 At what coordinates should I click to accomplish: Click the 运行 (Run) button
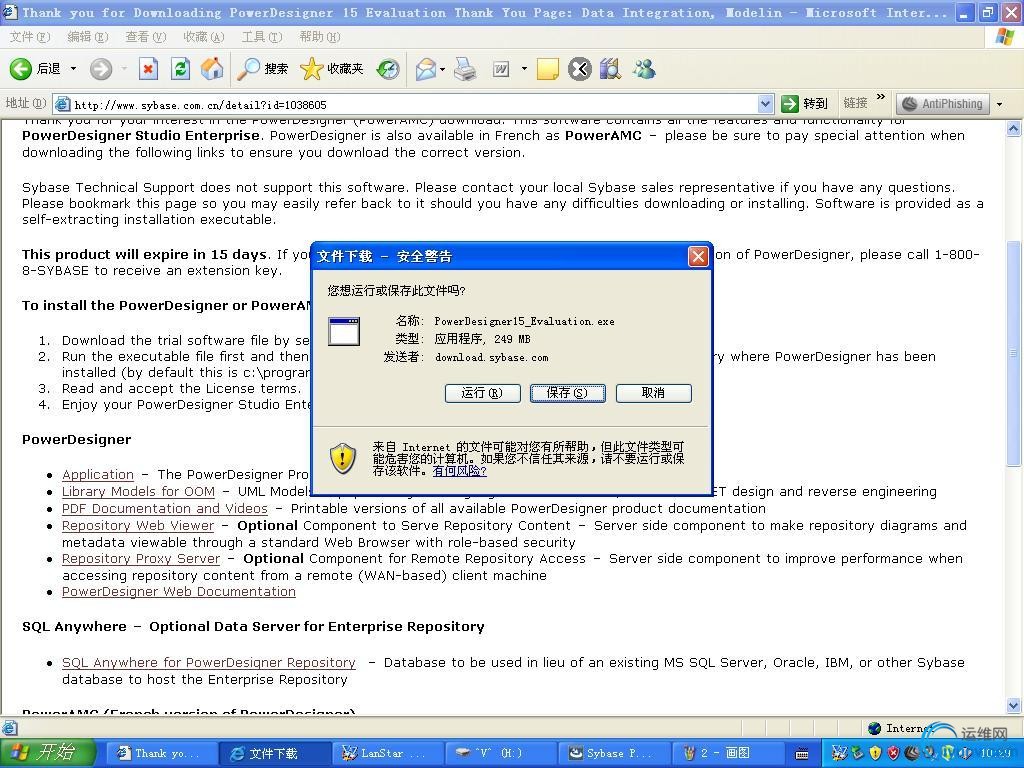483,392
